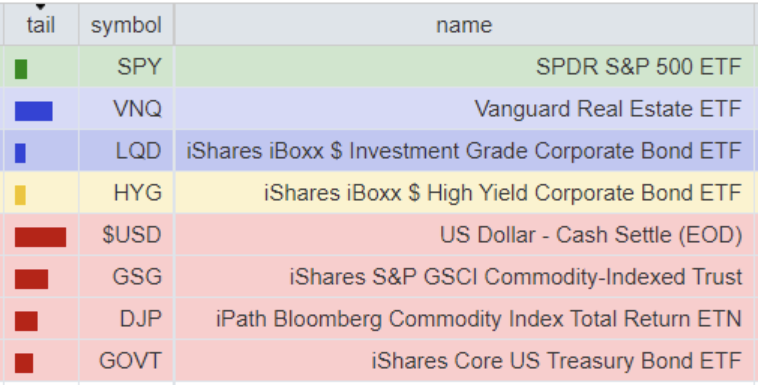
Task: Open Vanguard Real Estate ETF row
Action: coord(380,109)
